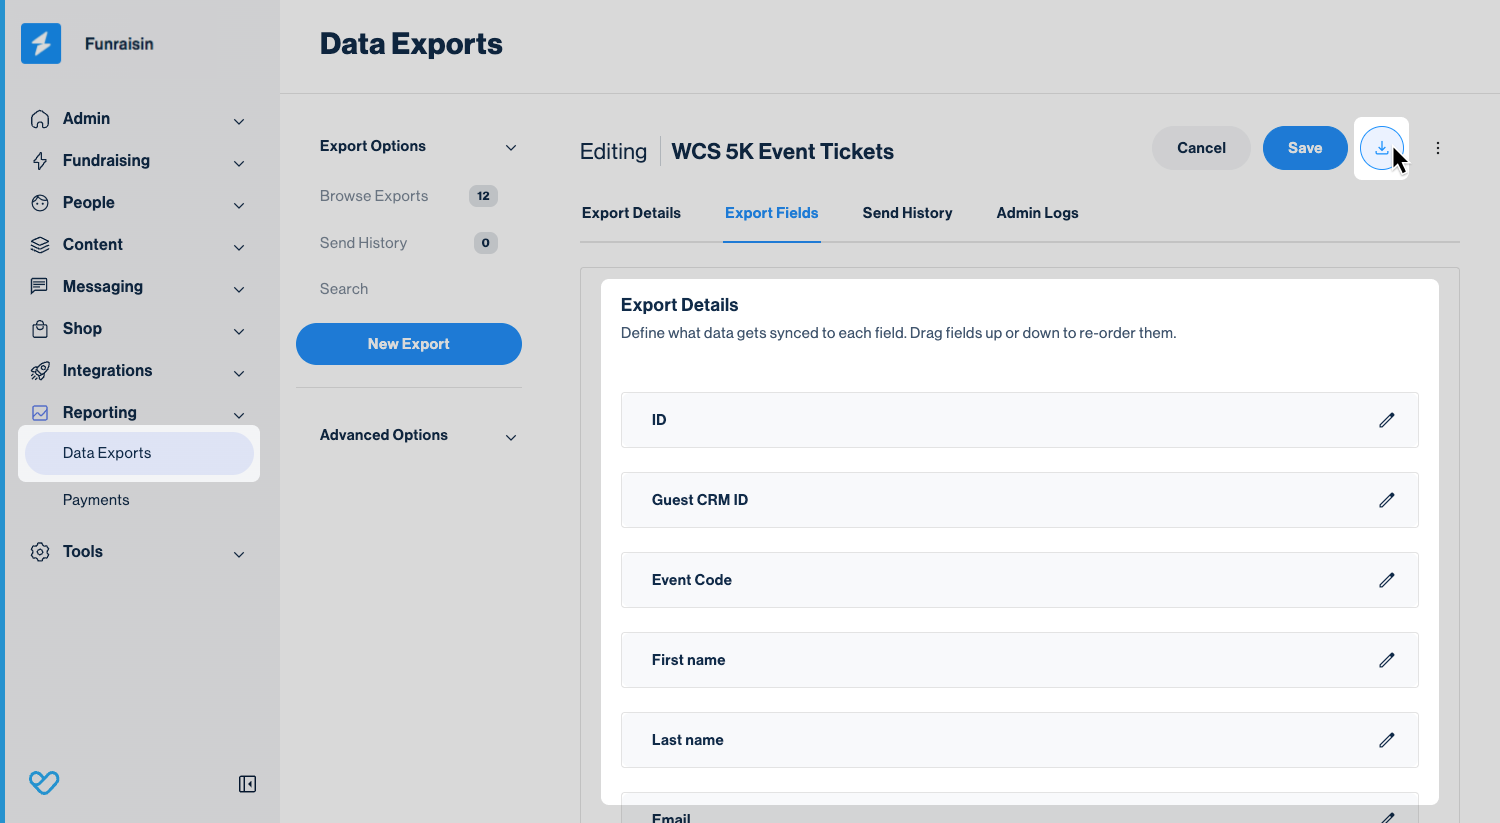Edit the Guest CRM ID field
This screenshot has width=1500, height=823.
click(1386, 500)
